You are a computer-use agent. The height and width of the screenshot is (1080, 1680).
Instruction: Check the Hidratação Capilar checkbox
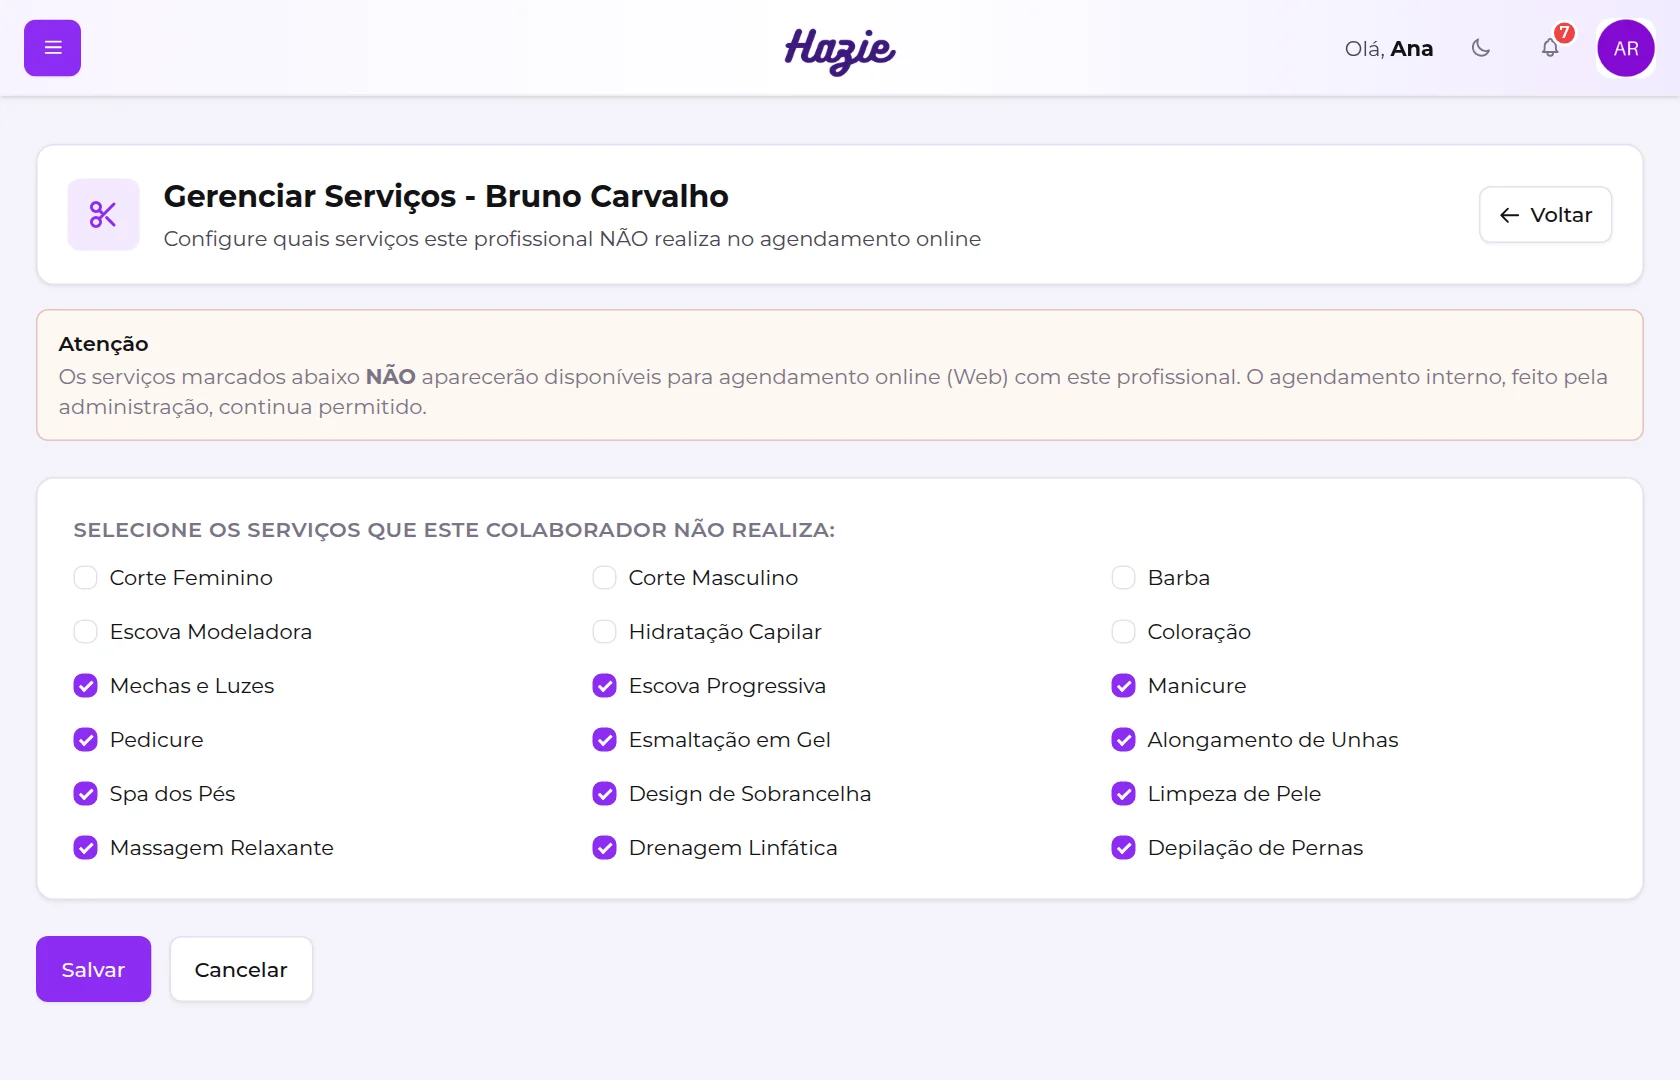pyautogui.click(x=605, y=632)
